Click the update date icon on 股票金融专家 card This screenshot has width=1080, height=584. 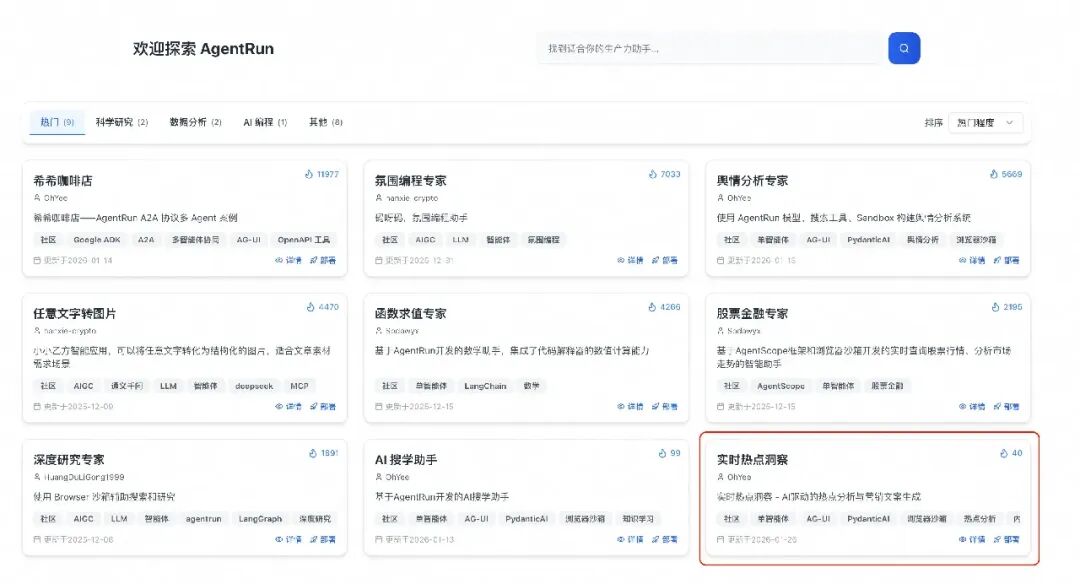pos(720,406)
